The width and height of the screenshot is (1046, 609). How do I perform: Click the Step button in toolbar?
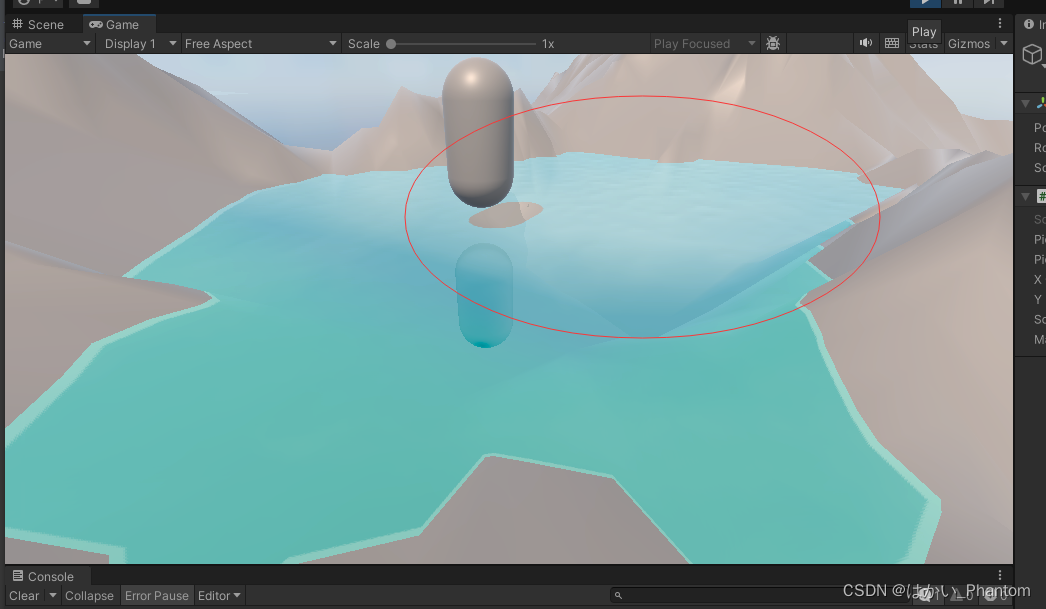click(x=989, y=3)
